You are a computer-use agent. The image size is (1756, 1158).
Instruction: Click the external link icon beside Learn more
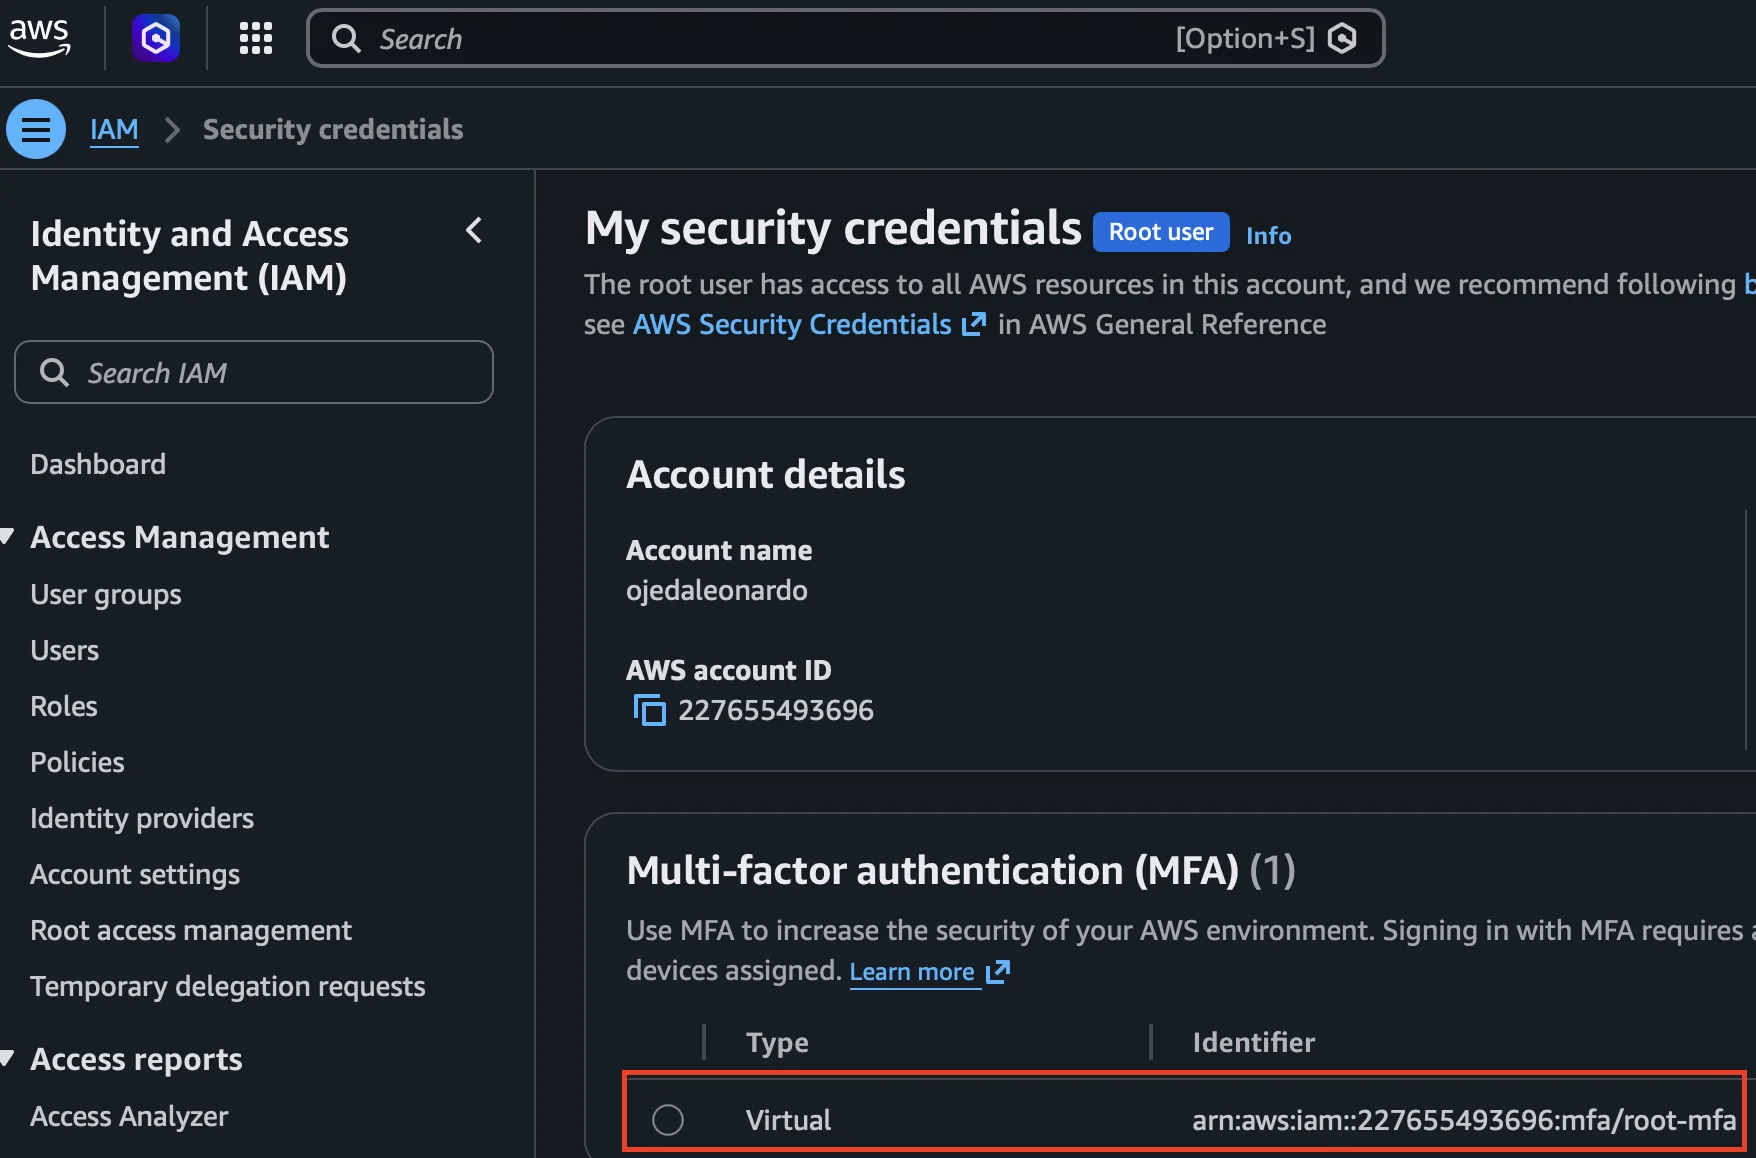click(x=998, y=971)
